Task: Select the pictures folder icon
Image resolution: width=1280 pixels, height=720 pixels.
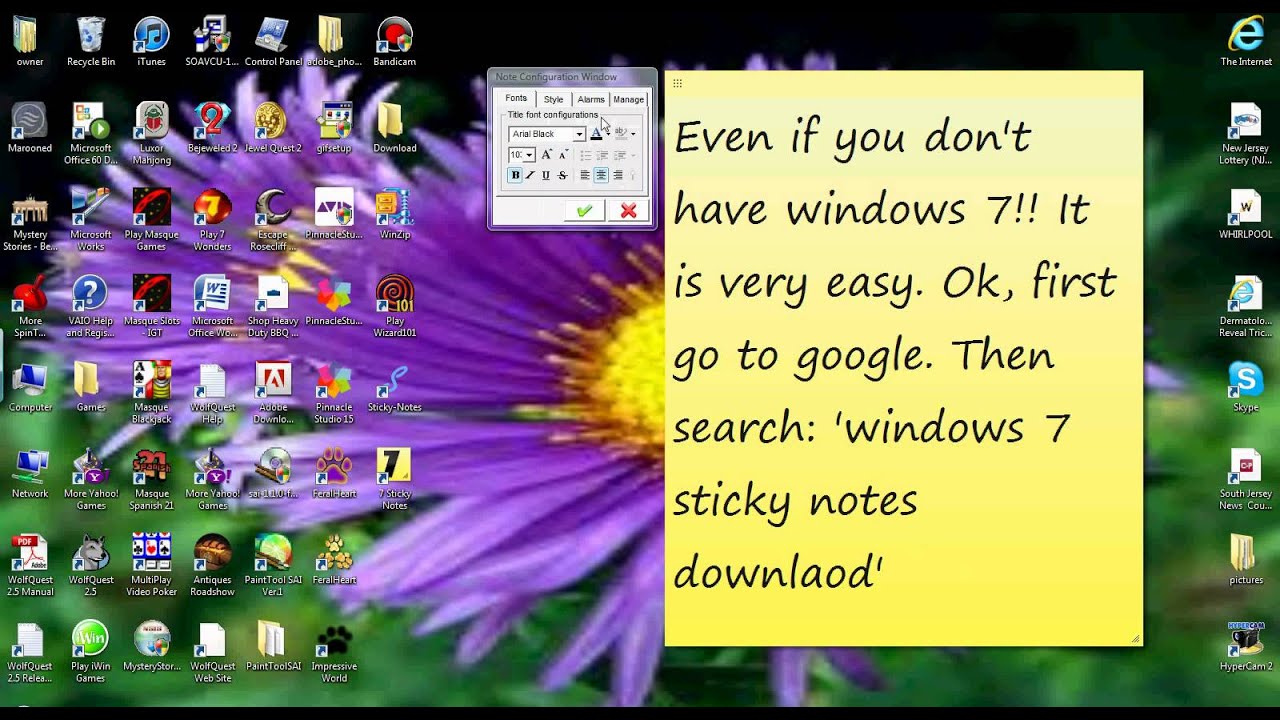Action: (1246, 560)
